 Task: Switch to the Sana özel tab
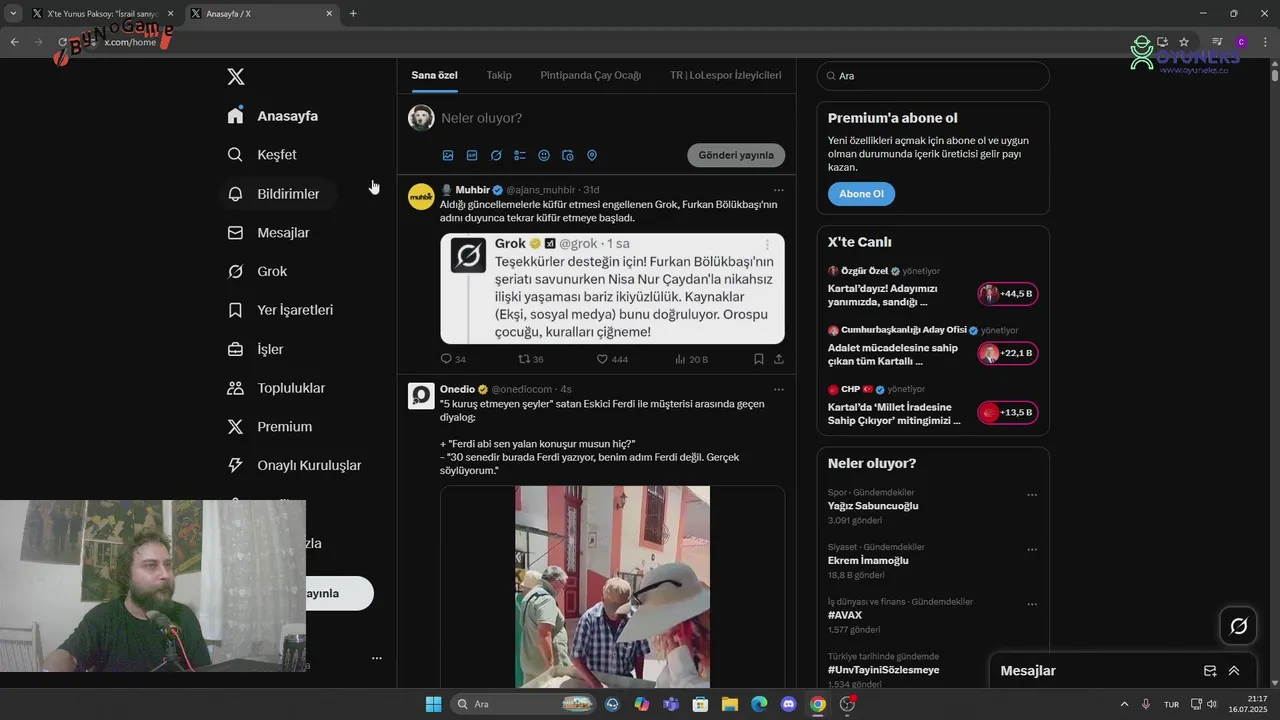tap(434, 75)
